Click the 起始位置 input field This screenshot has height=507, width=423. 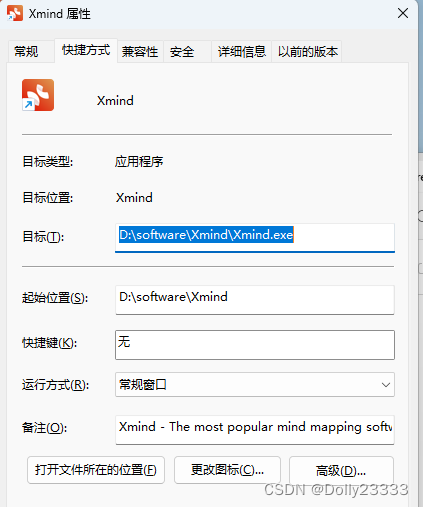pyautogui.click(x=255, y=300)
